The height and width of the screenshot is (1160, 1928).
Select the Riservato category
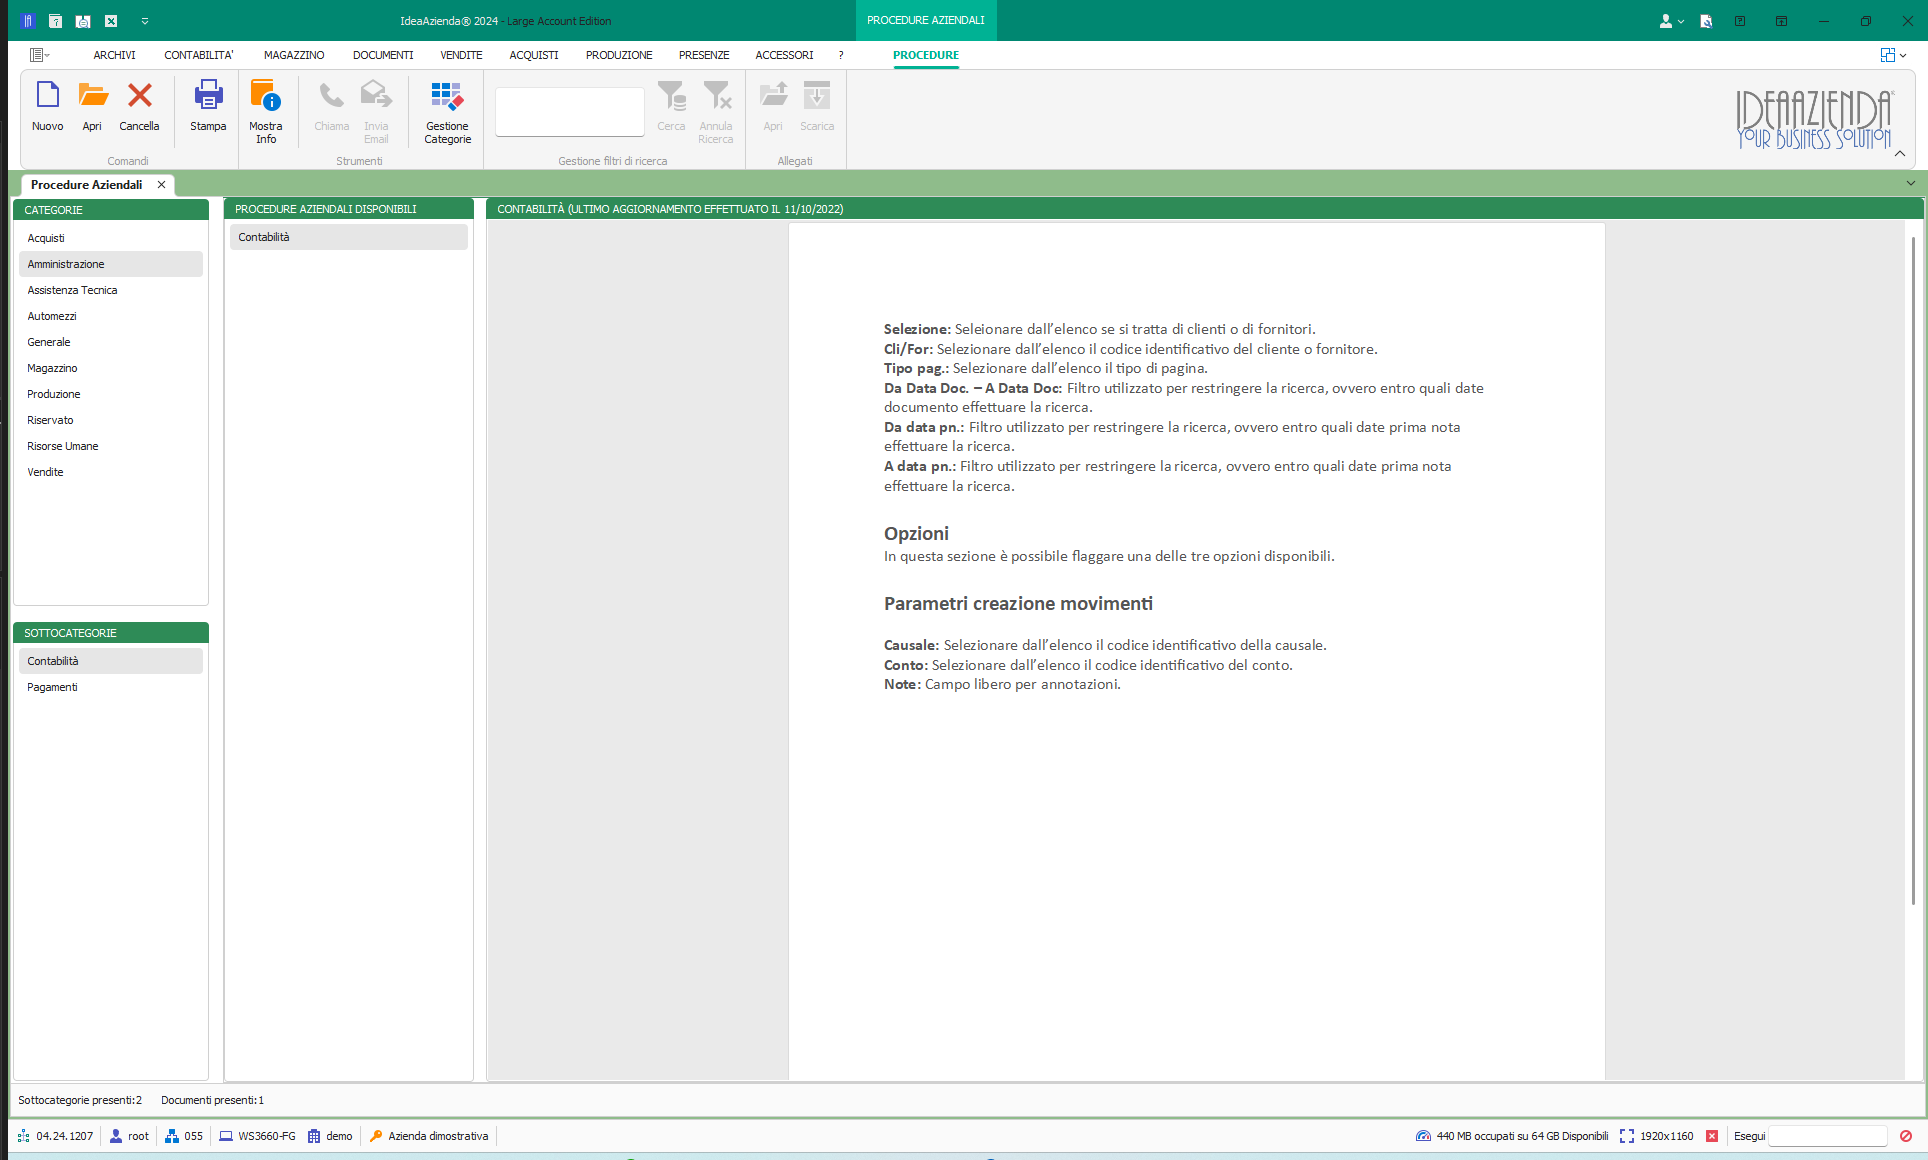[111, 420]
